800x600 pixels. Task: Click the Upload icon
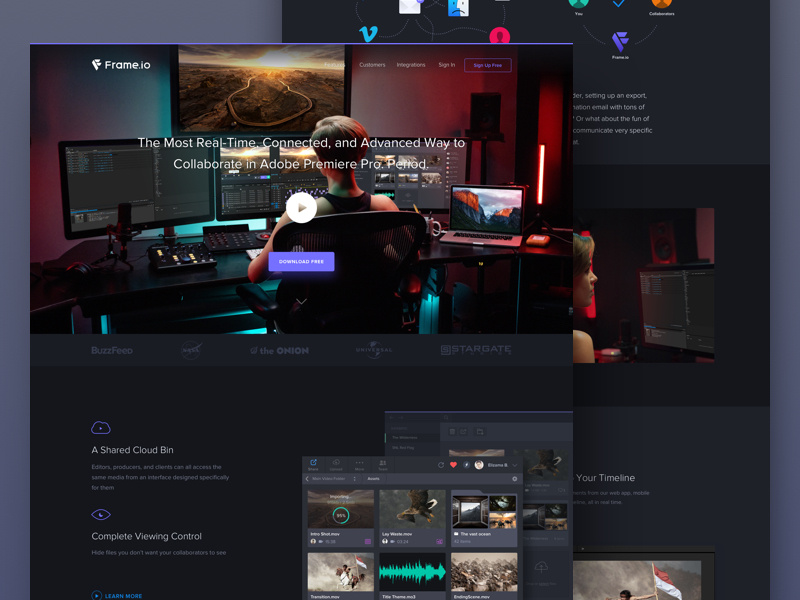point(336,463)
